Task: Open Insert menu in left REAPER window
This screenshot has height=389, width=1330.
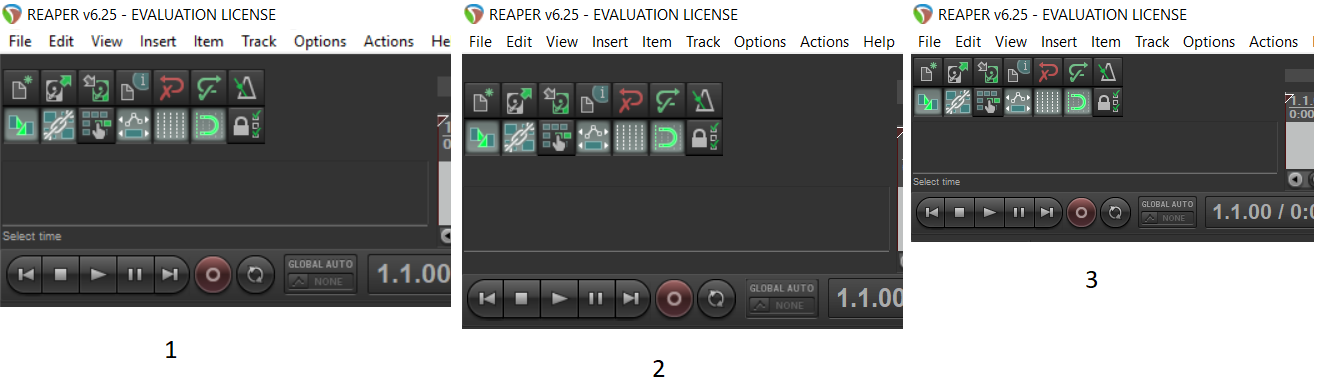Action: (158, 41)
